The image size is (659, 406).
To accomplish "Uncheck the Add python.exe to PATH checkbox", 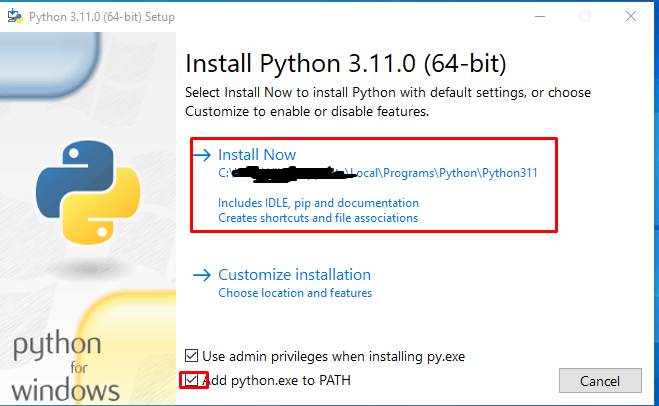I will coord(192,380).
